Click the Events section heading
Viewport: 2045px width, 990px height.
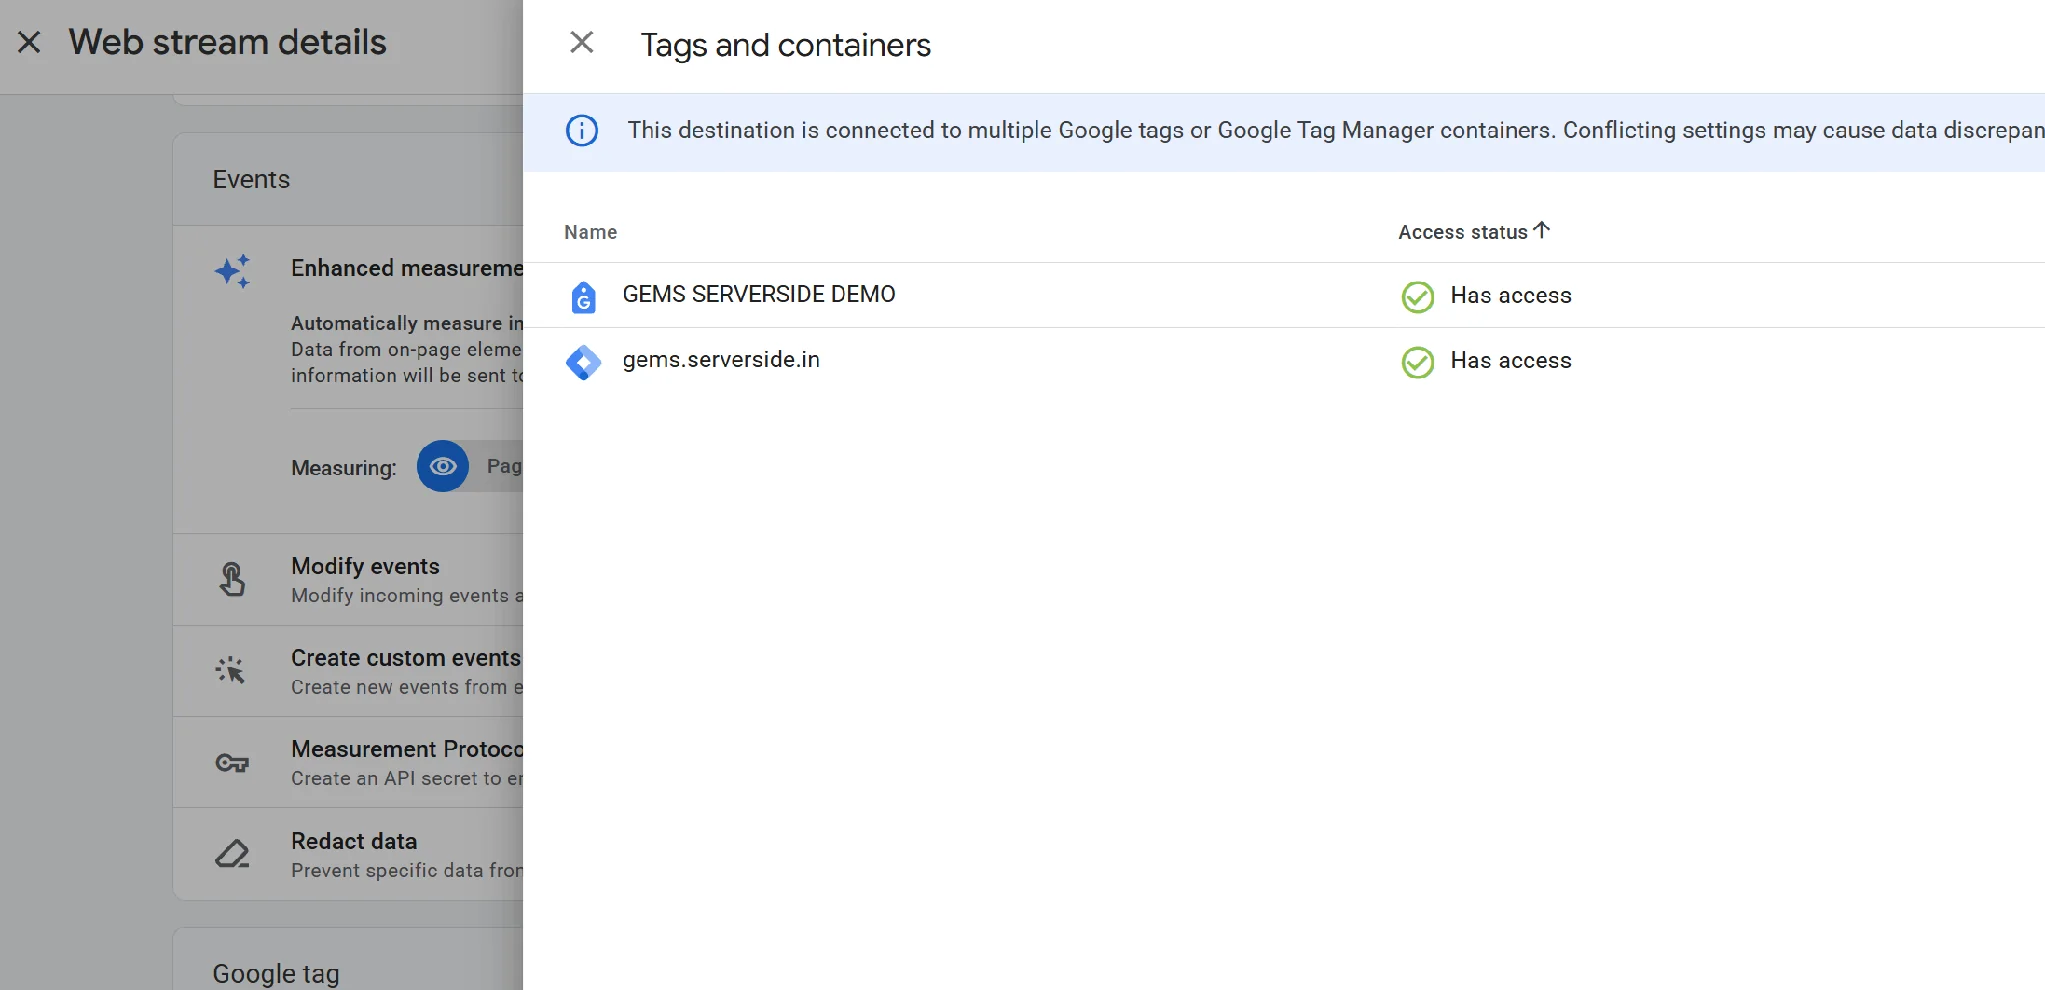pos(251,179)
